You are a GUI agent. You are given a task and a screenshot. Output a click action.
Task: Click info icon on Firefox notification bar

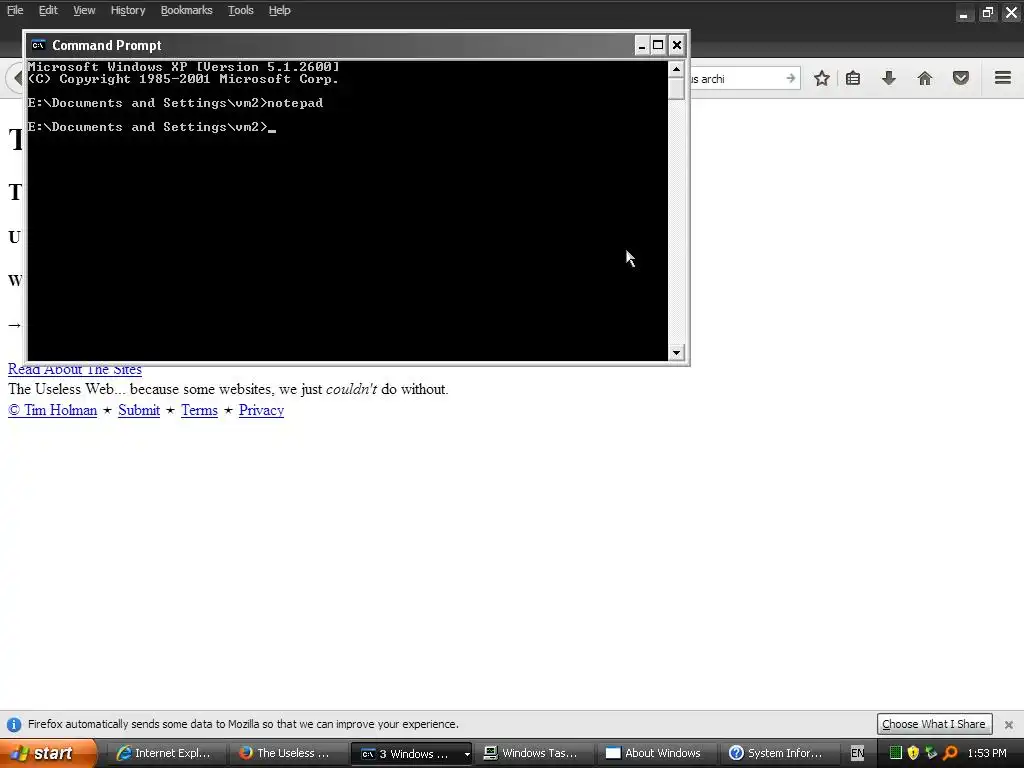(14, 725)
